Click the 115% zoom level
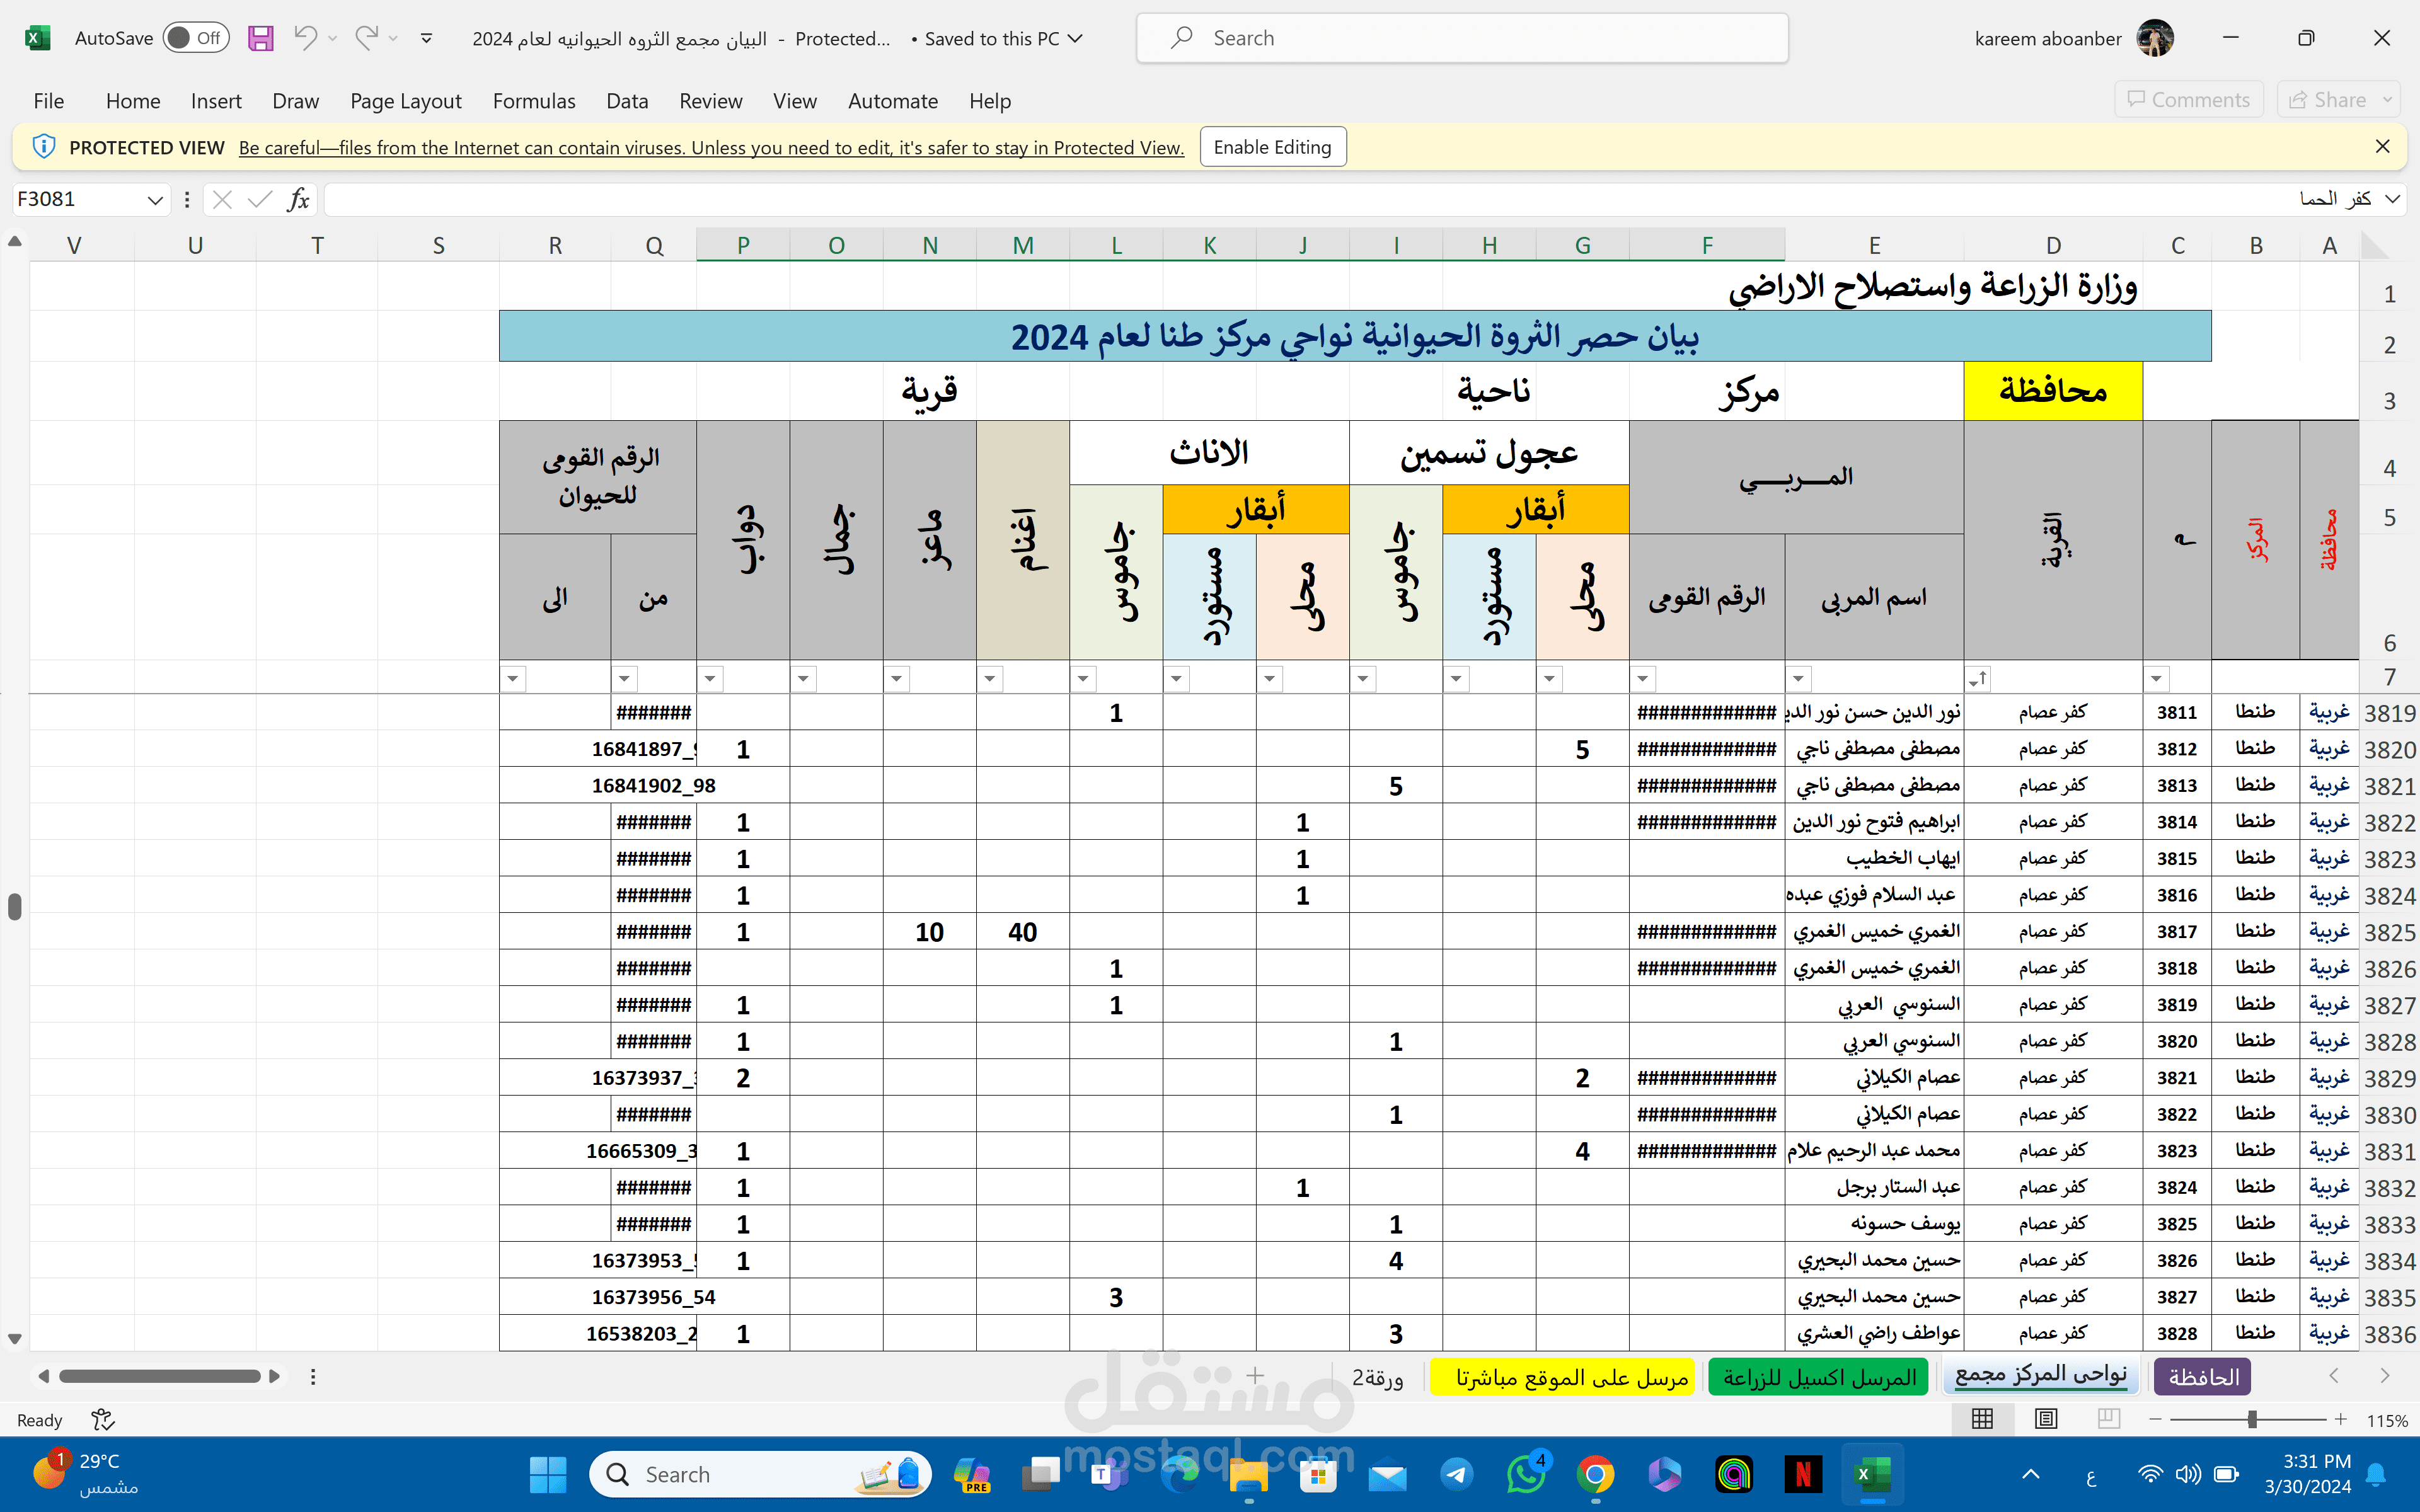The height and width of the screenshot is (1512, 2420). [x=2387, y=1420]
